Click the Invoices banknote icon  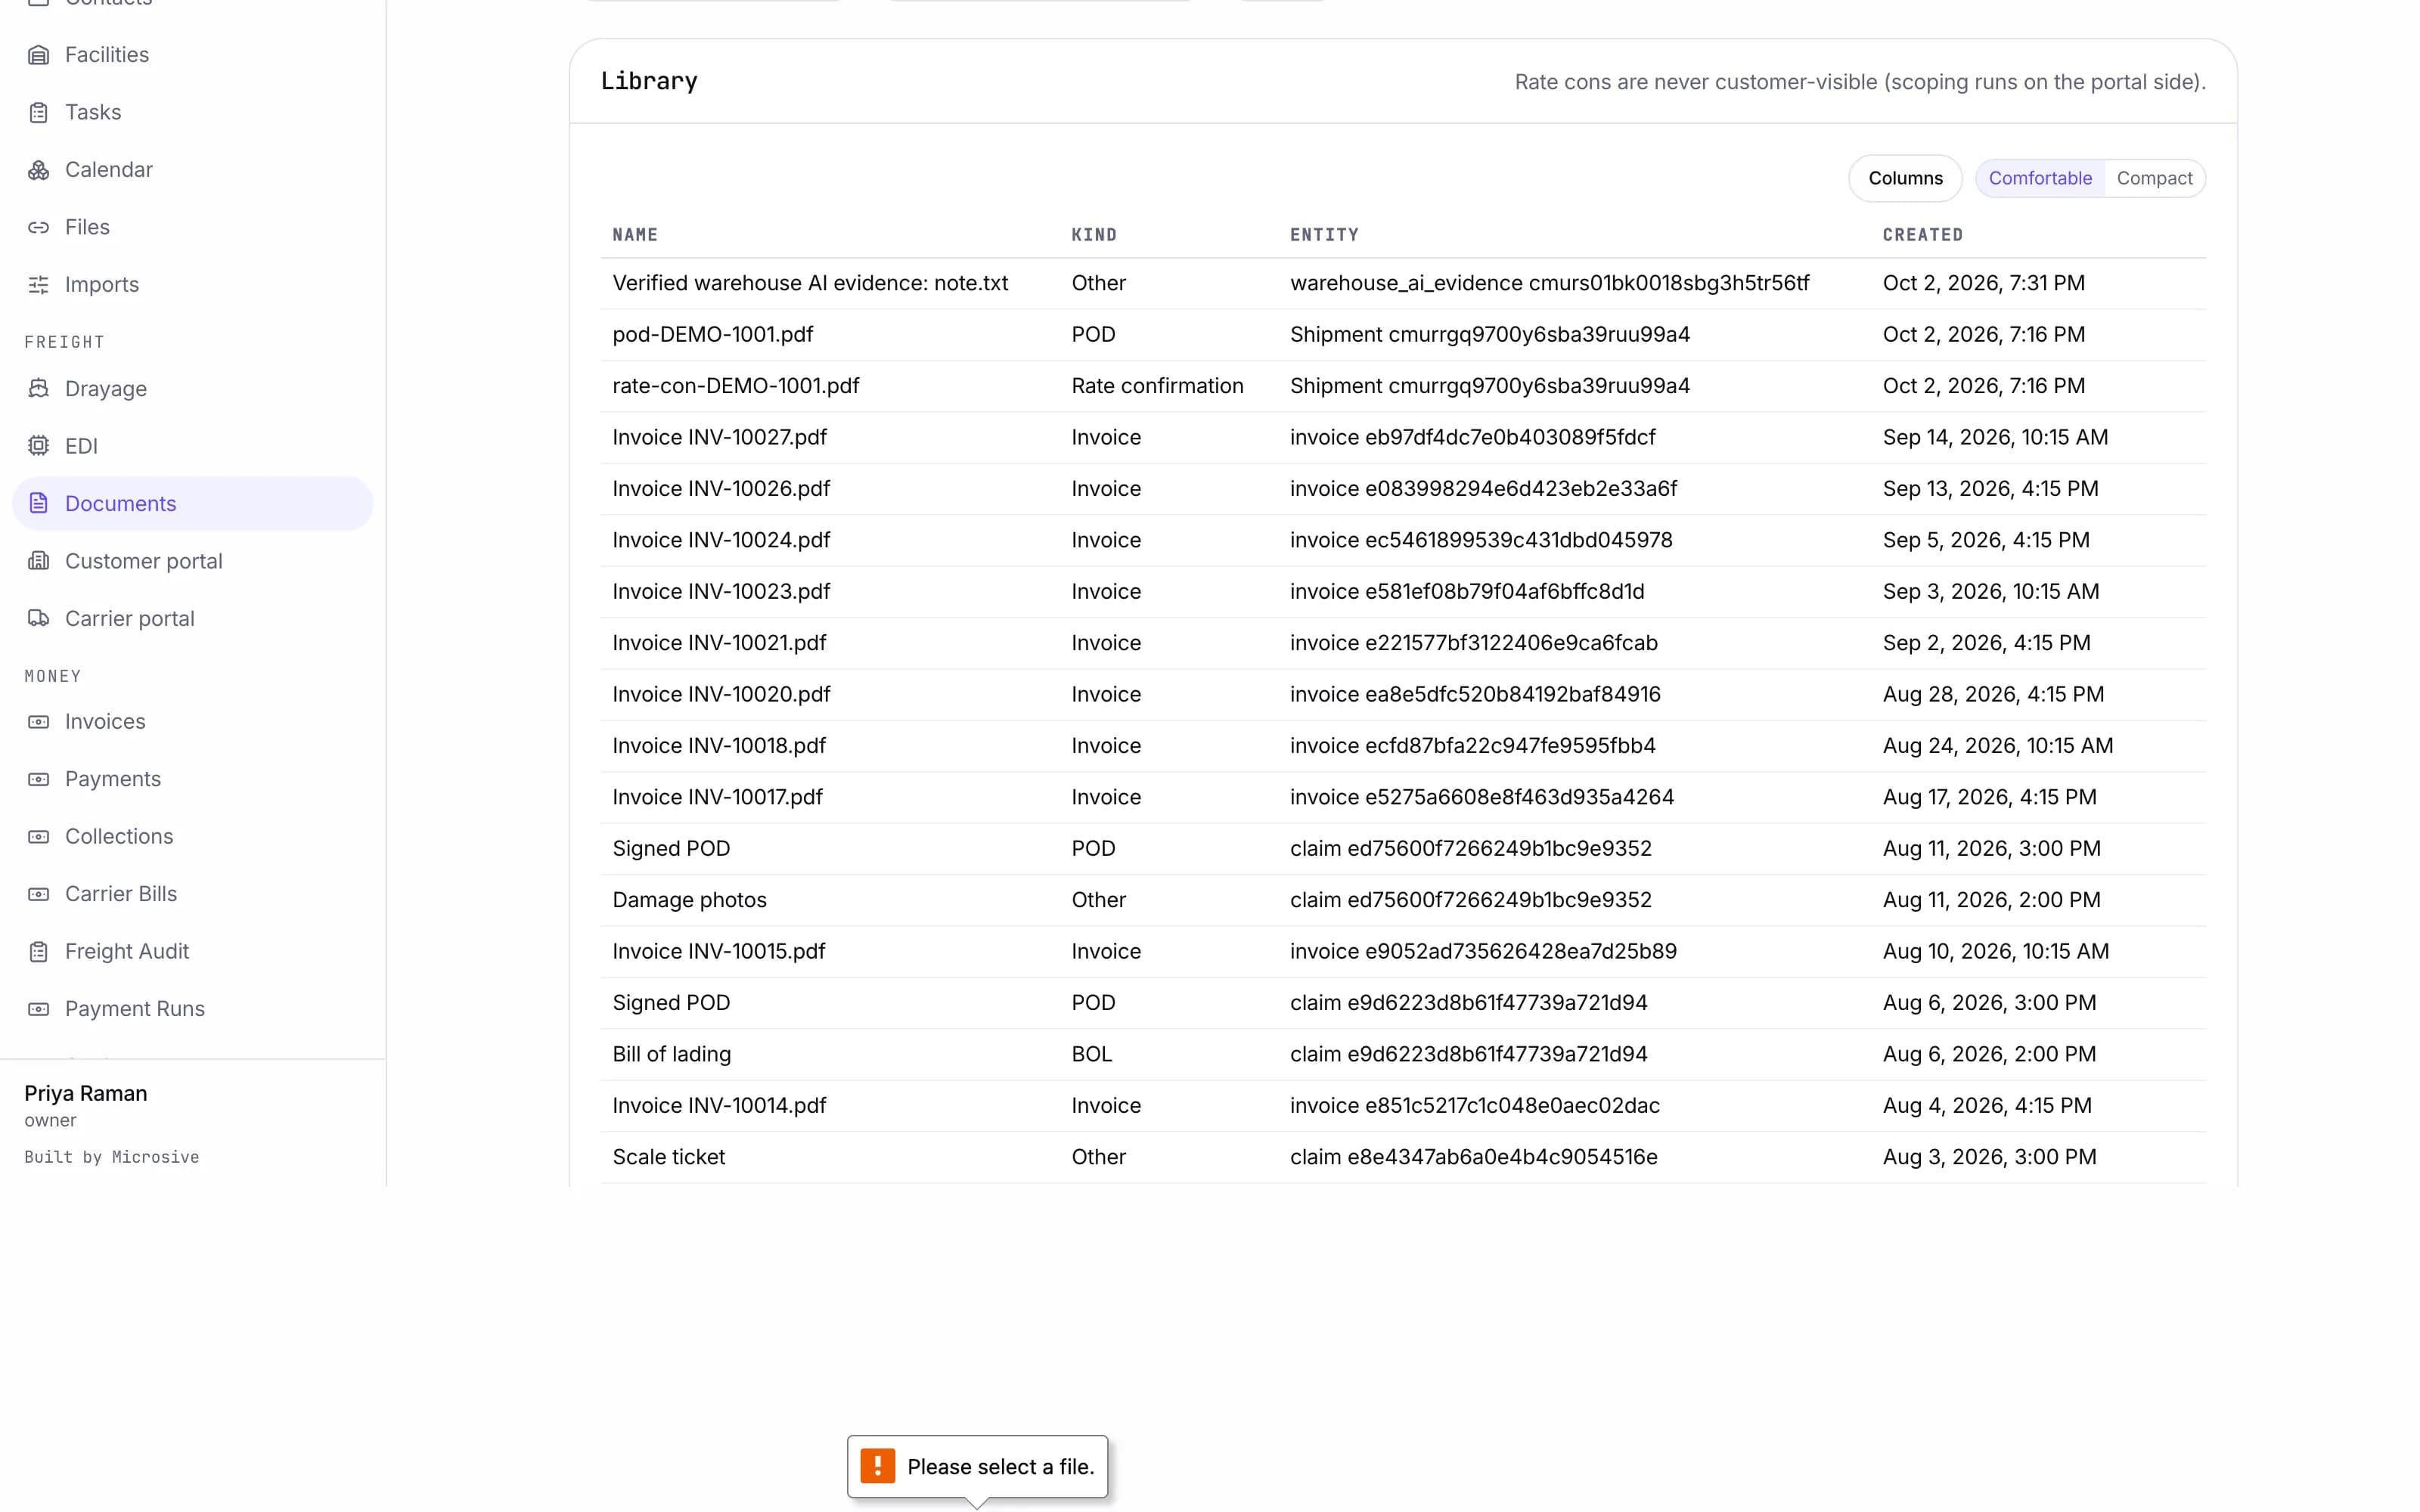pos(38,721)
